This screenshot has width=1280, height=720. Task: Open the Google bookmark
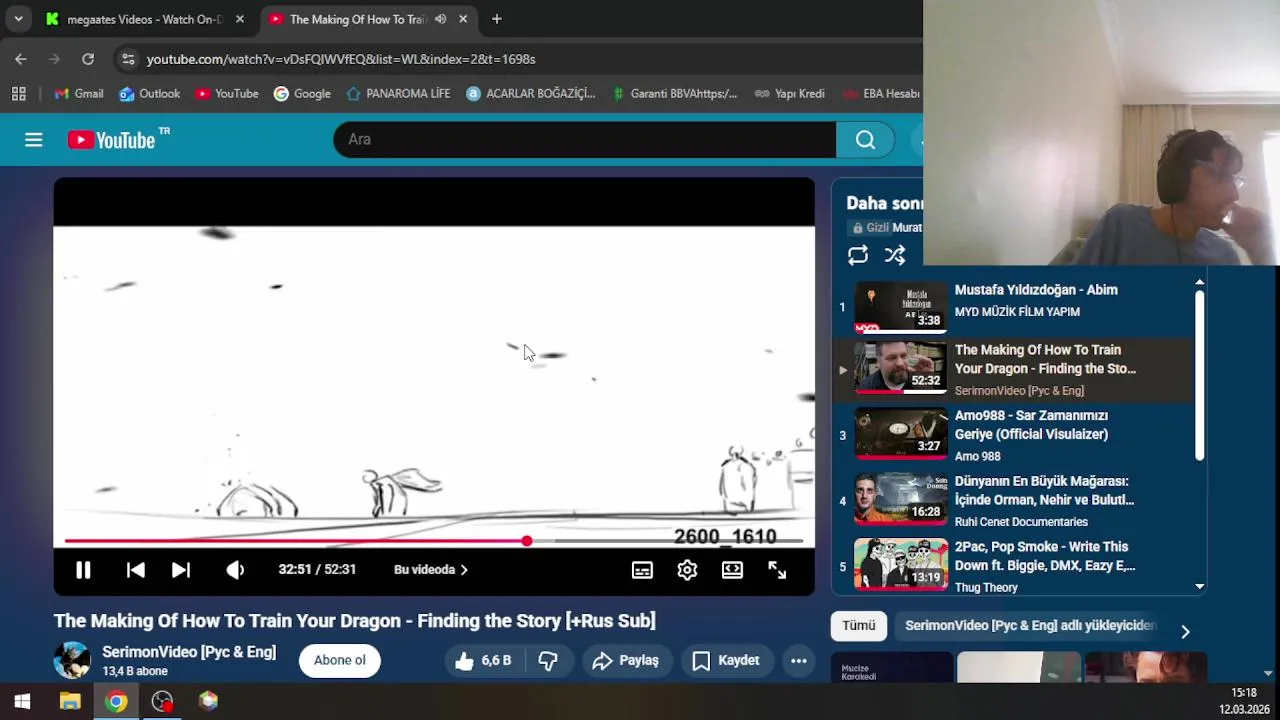coord(302,94)
